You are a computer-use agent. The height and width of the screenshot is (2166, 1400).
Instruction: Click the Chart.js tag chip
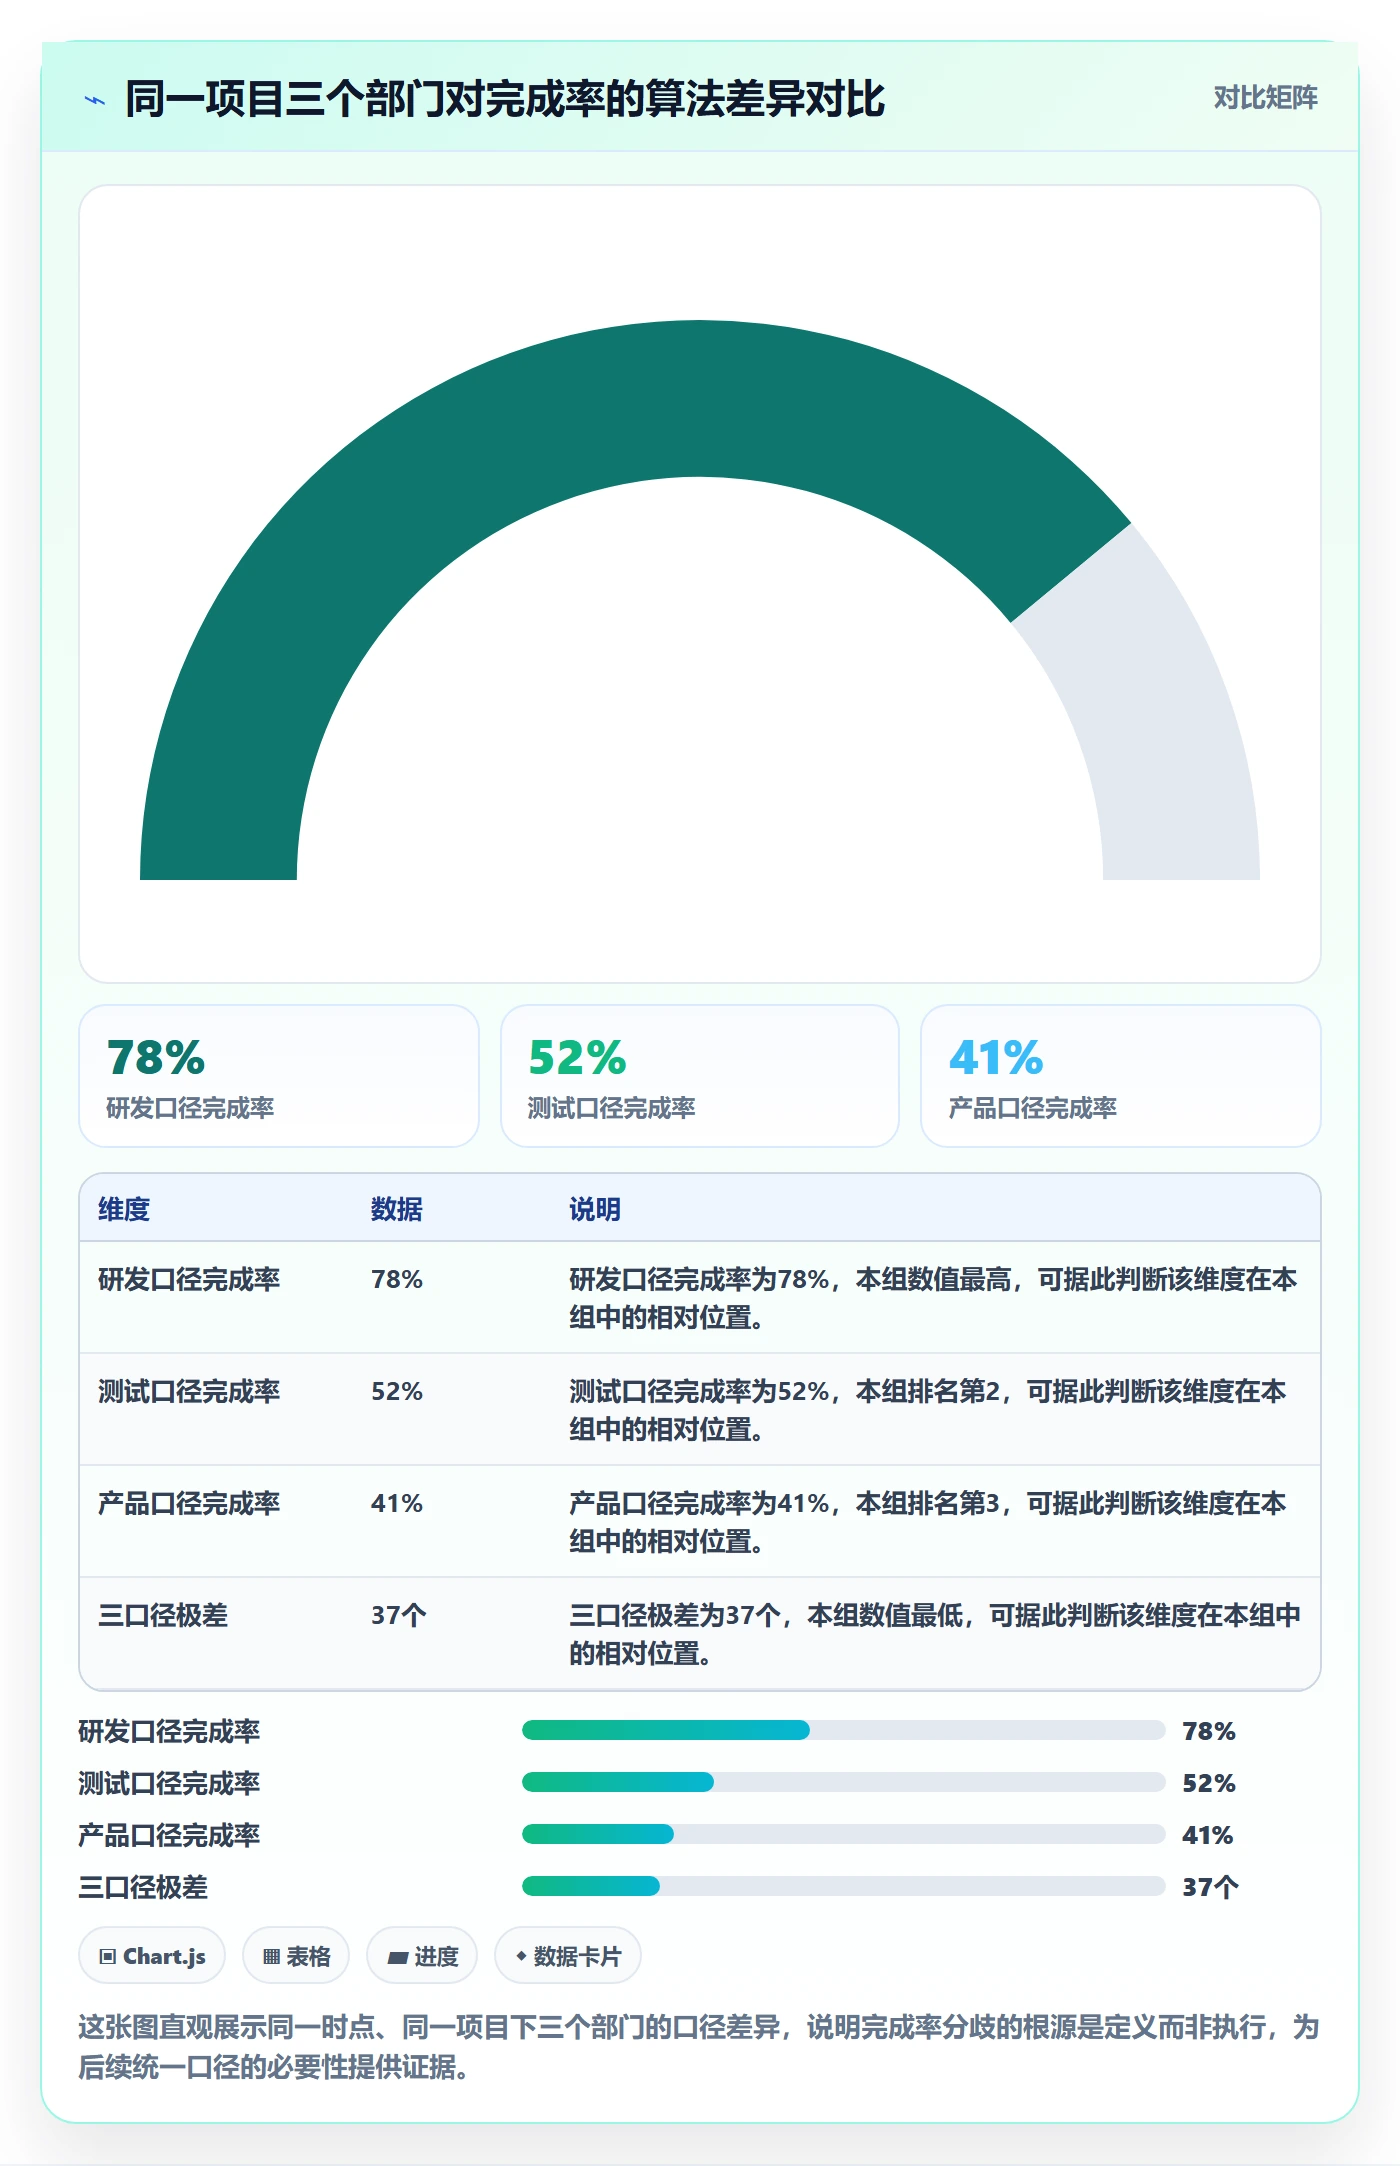152,1955
